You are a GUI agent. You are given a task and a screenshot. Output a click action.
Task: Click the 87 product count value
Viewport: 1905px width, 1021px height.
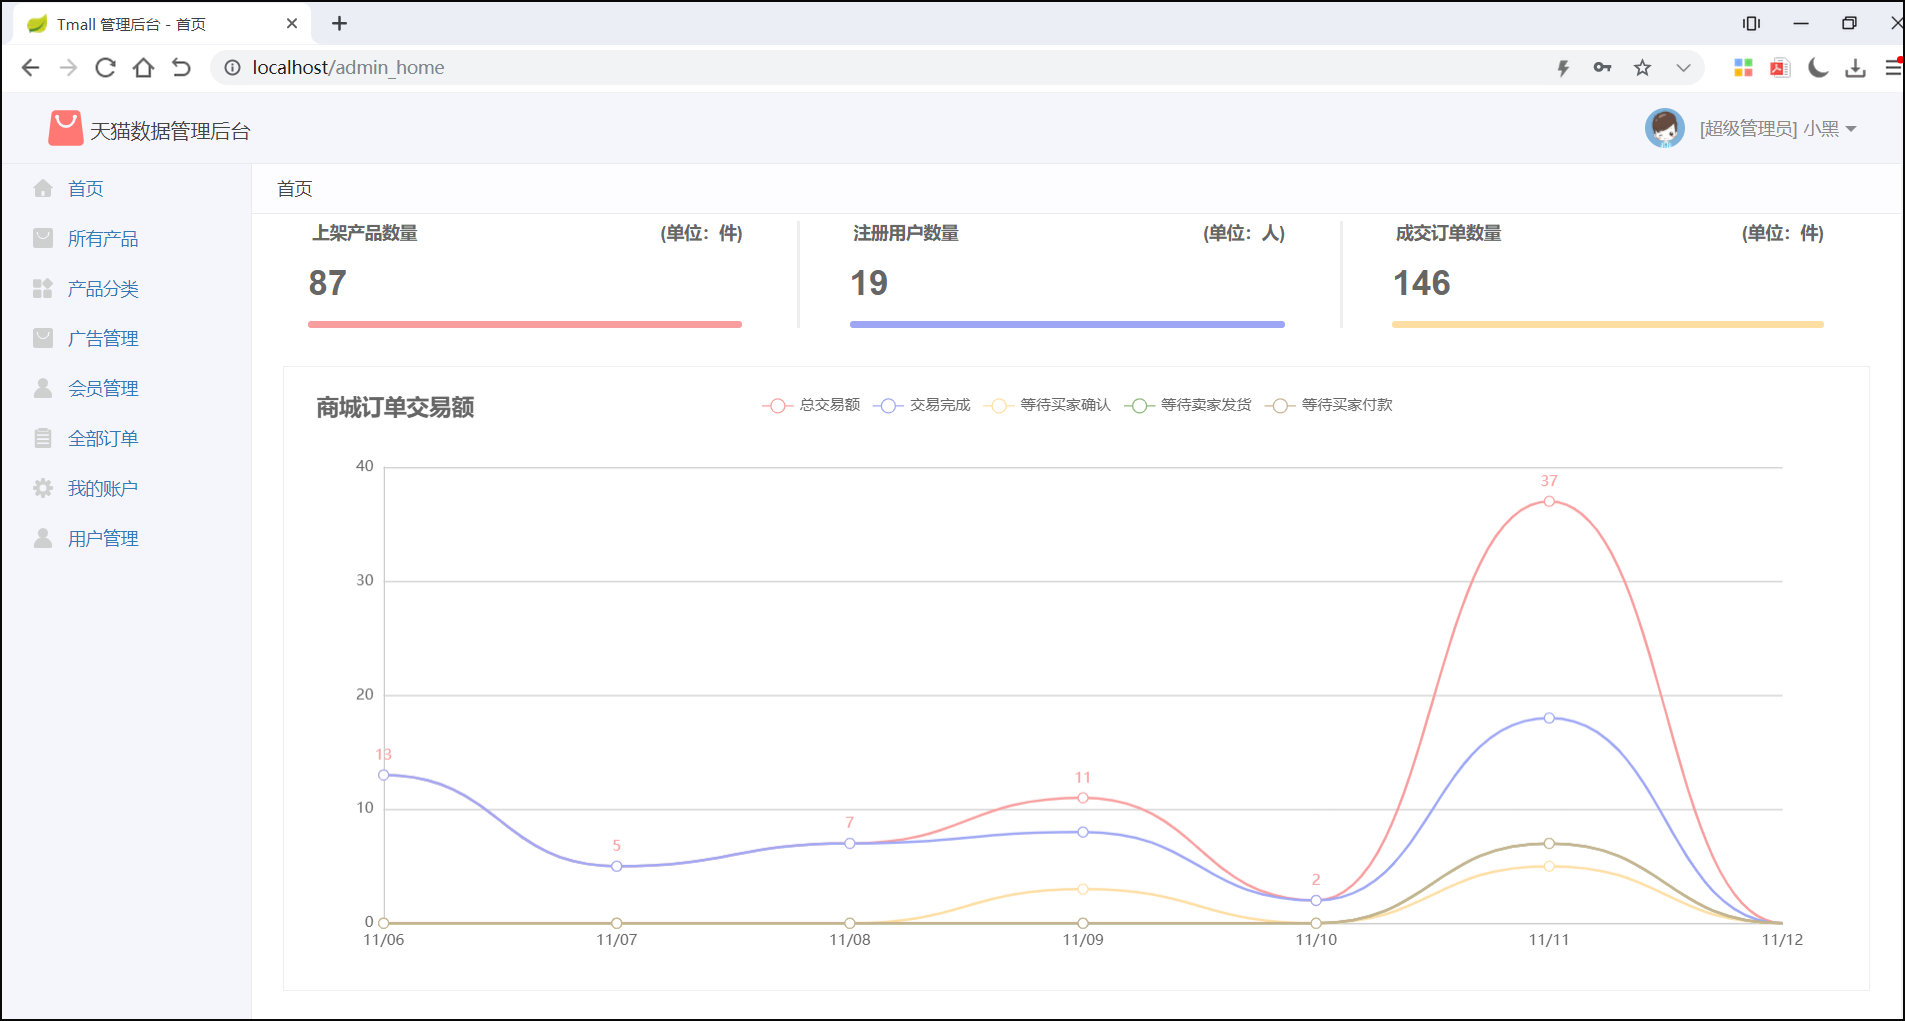pos(327,283)
